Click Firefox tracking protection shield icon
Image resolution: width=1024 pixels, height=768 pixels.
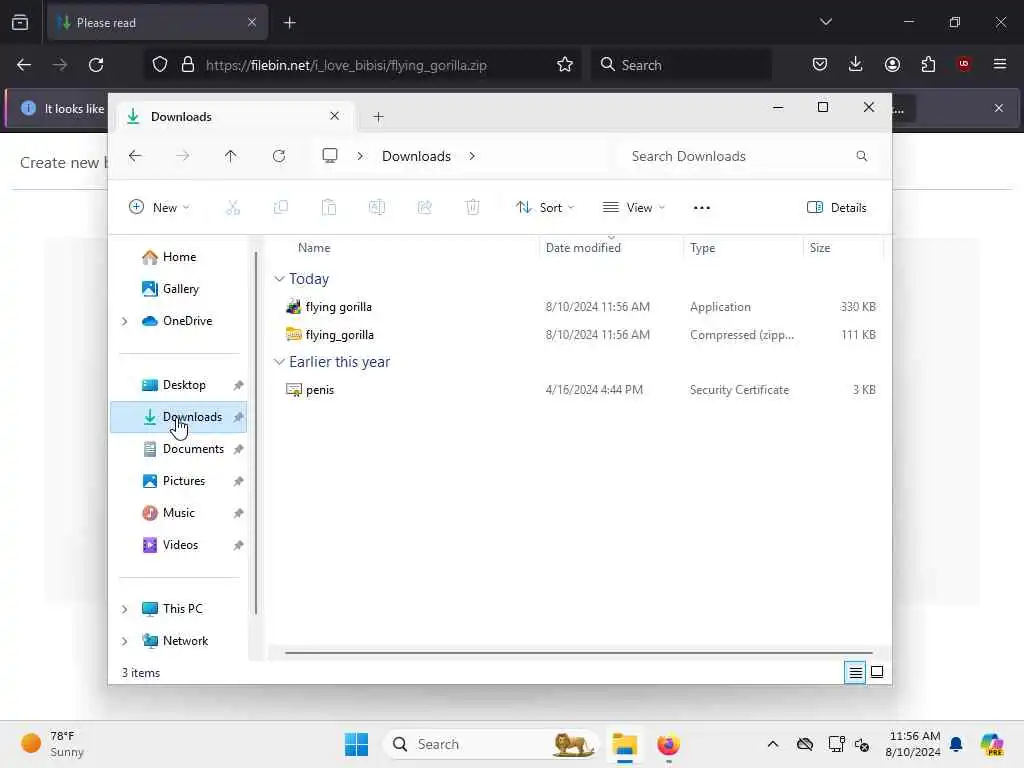160,65
